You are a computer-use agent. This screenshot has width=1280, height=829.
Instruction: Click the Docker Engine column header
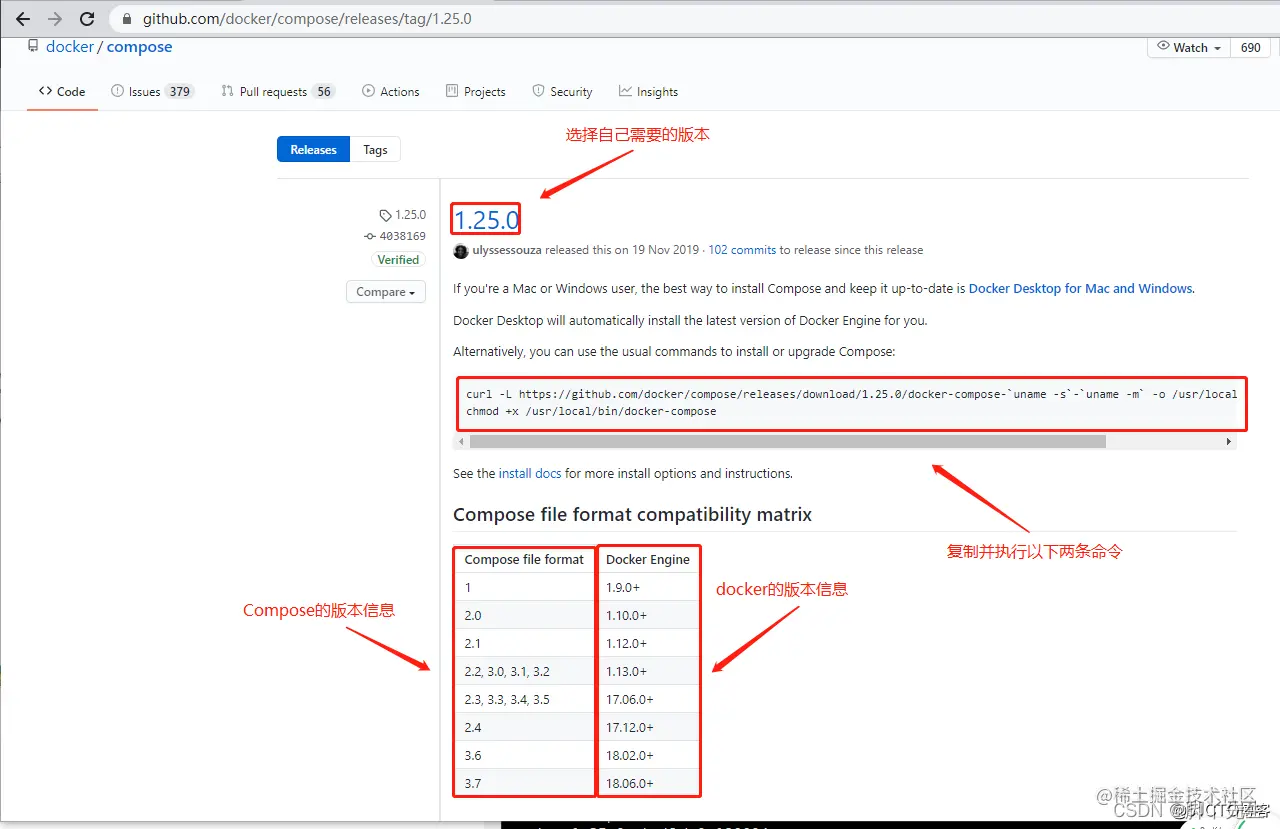coord(648,560)
